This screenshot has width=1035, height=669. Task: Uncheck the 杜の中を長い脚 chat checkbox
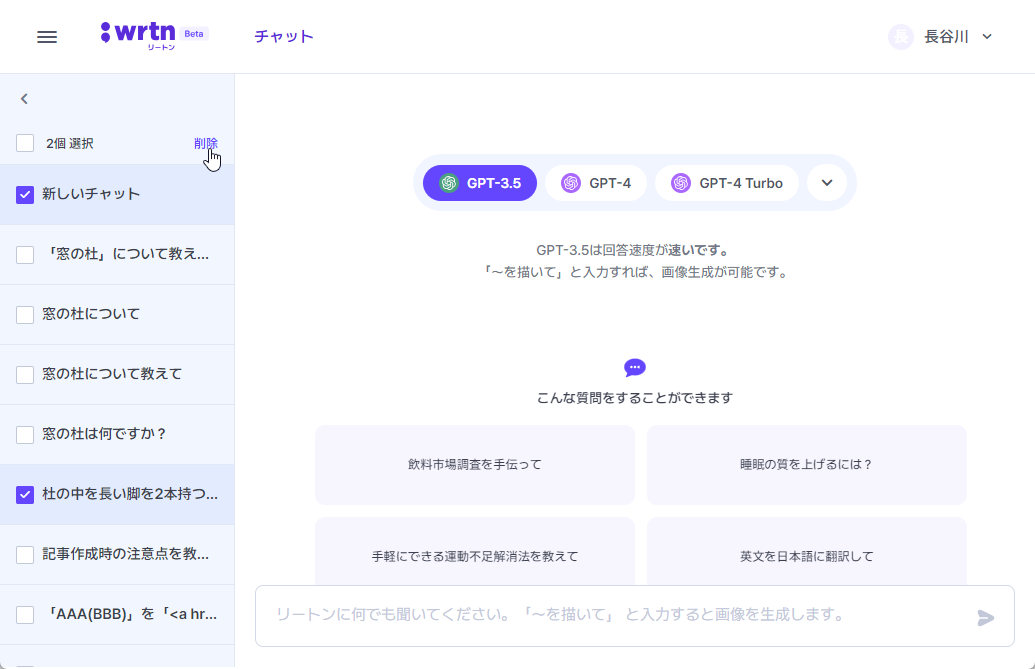pos(25,494)
